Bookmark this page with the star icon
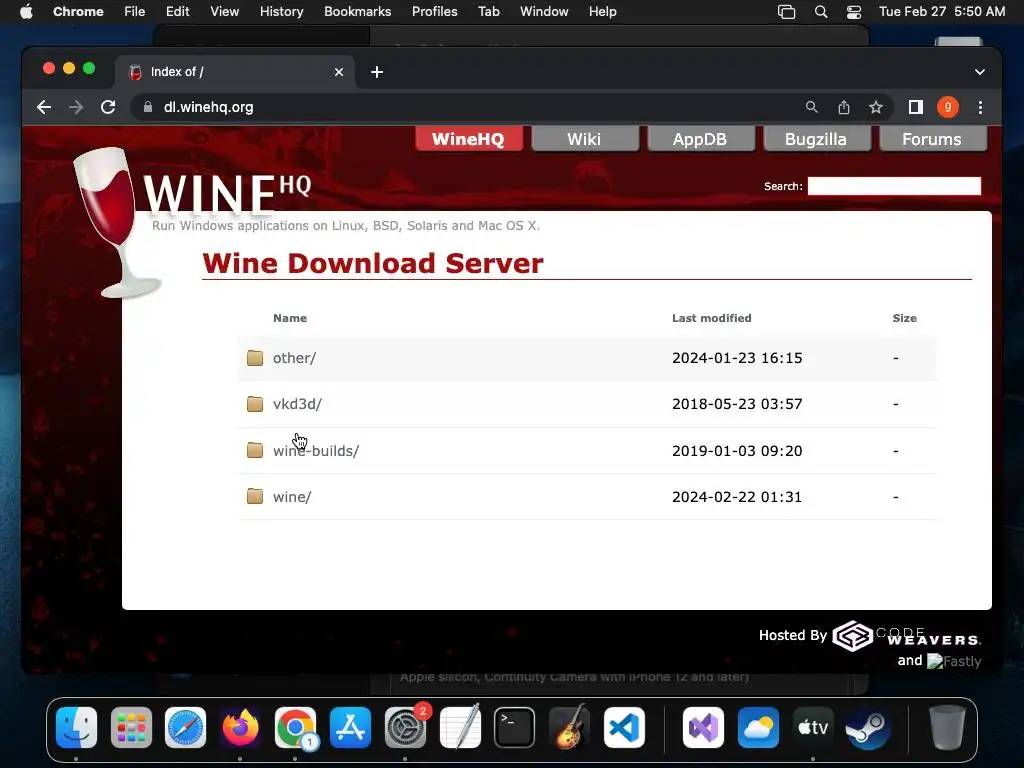This screenshot has height=768, width=1024. coord(876,107)
